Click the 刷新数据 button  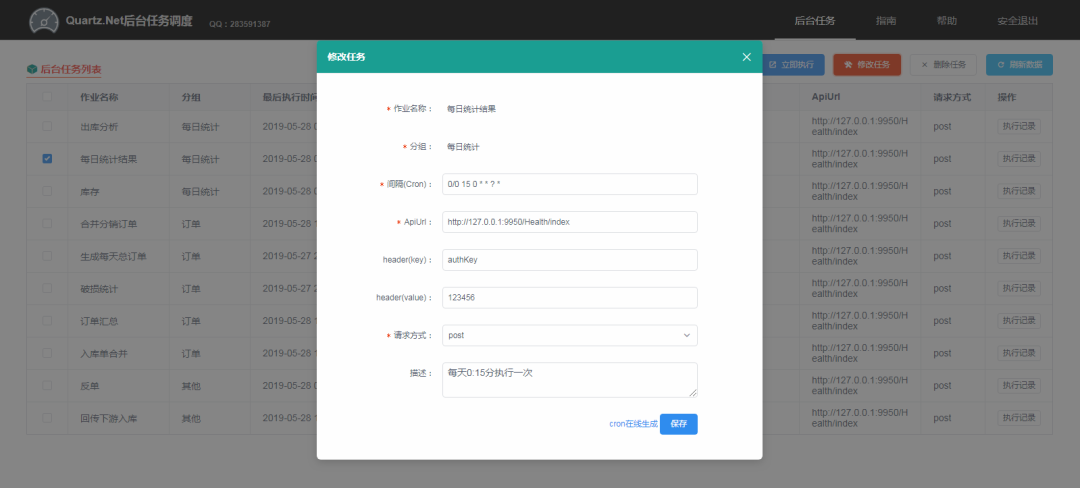pyautogui.click(x=1019, y=65)
